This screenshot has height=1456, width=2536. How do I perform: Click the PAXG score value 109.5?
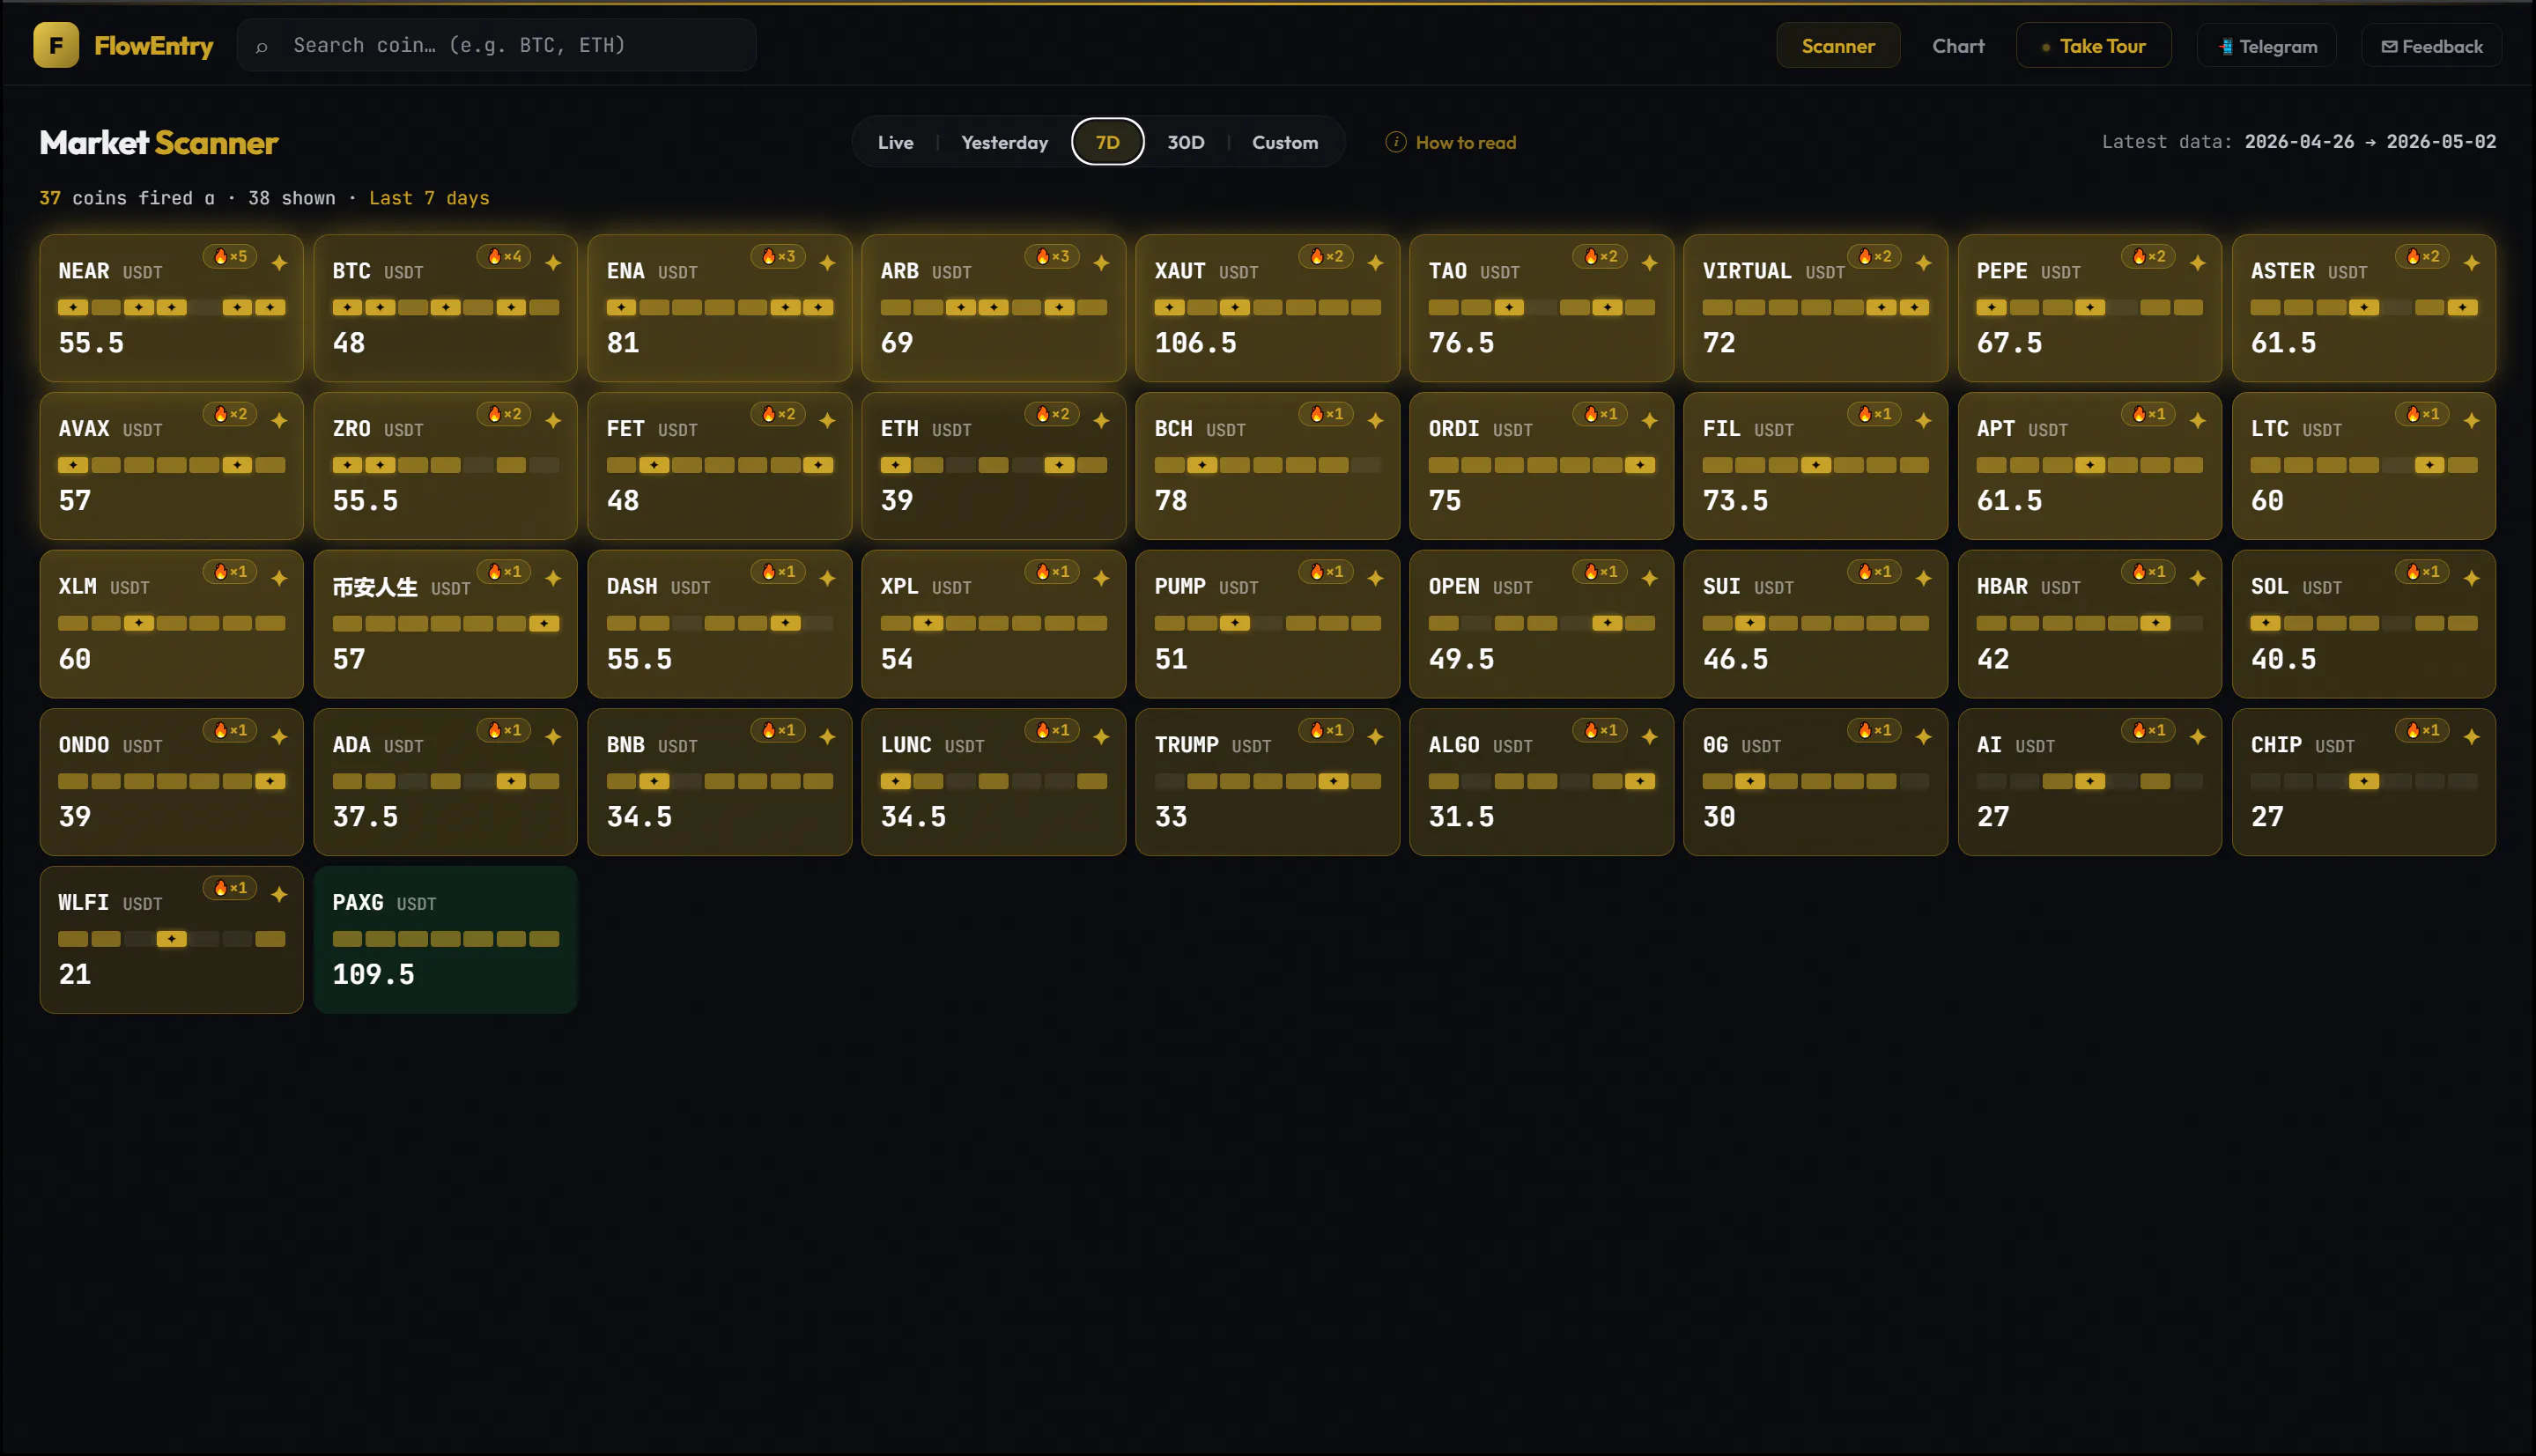[373, 975]
